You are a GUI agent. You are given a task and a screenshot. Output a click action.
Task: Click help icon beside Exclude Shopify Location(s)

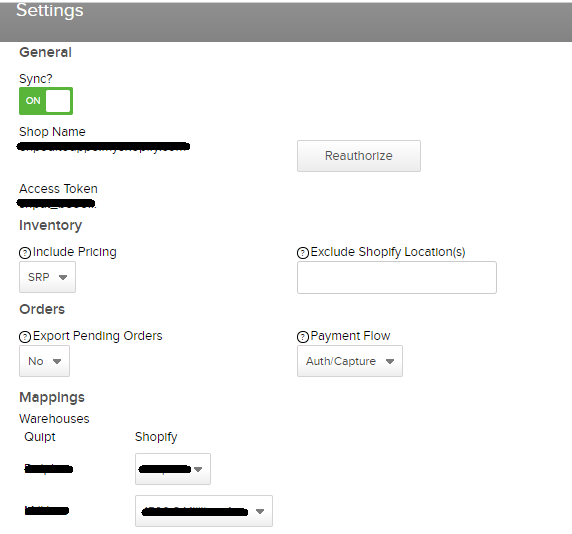[303, 253]
